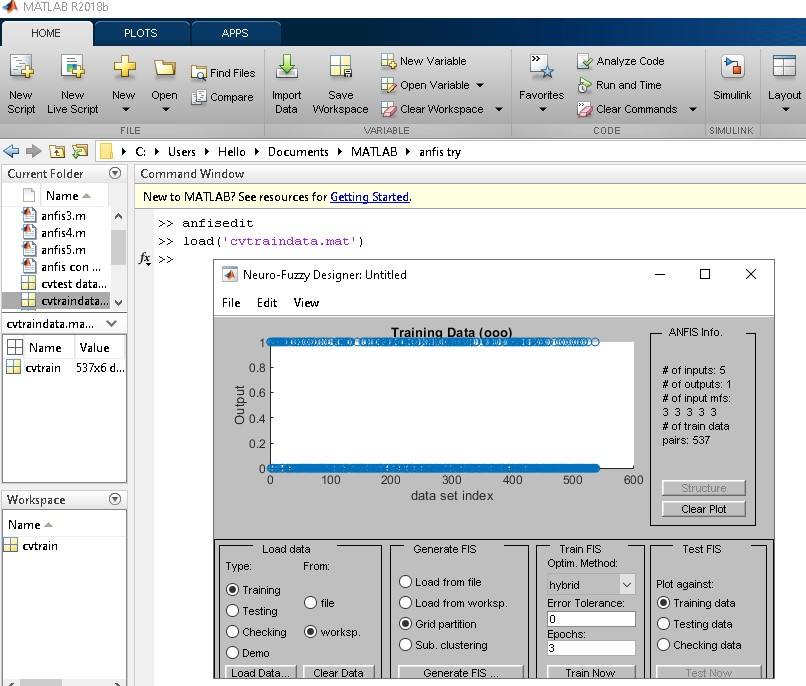The height and width of the screenshot is (686, 806).
Task: Click the Train Now button
Action: tap(591, 673)
